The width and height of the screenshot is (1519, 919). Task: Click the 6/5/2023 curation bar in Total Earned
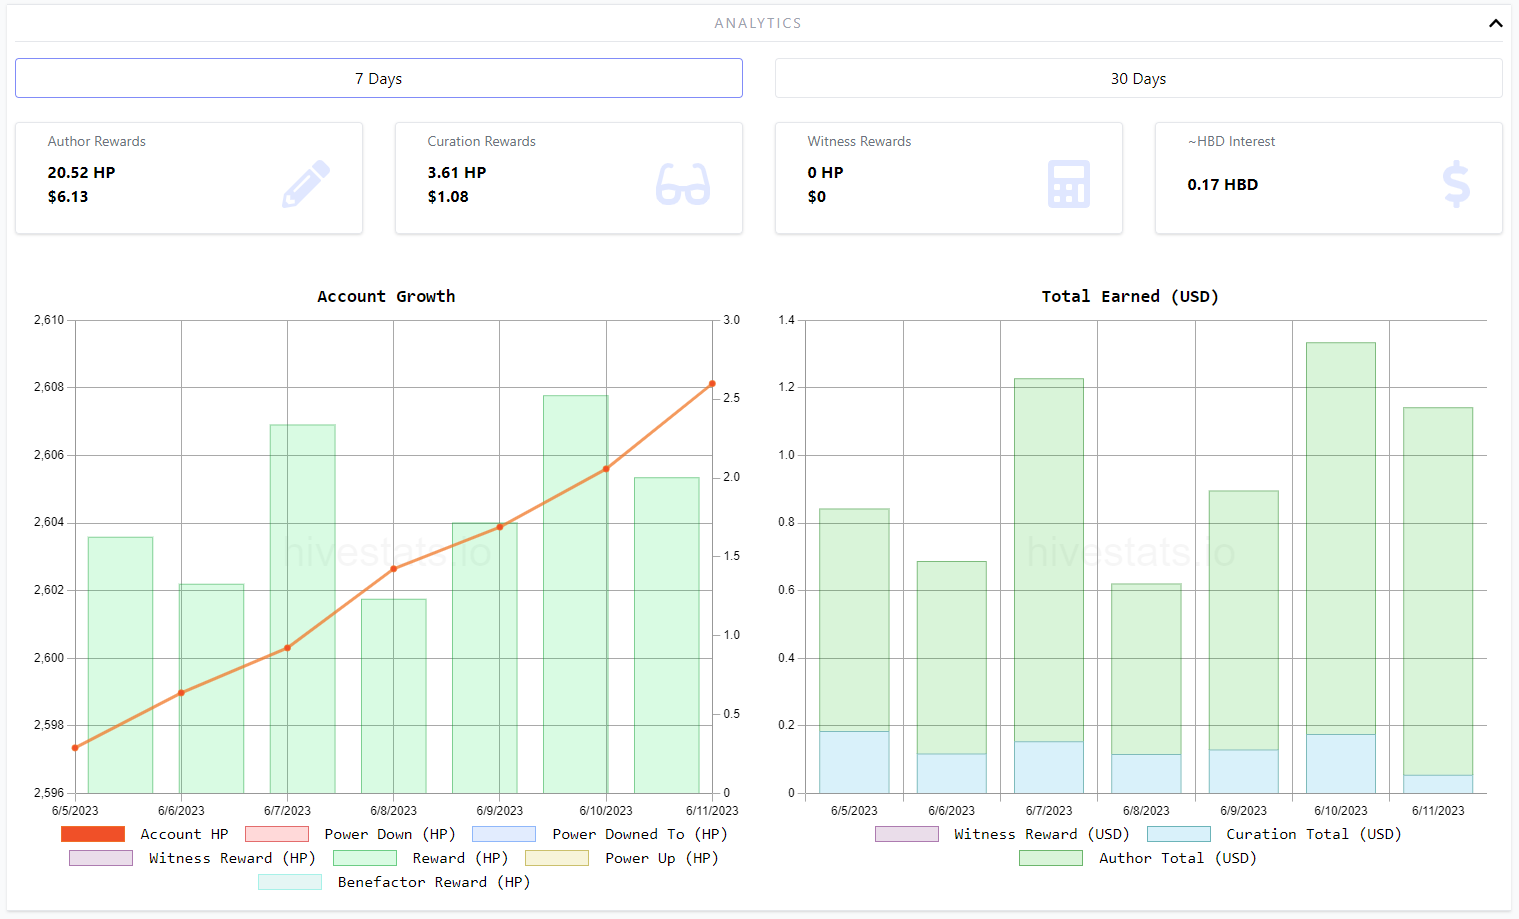click(854, 762)
